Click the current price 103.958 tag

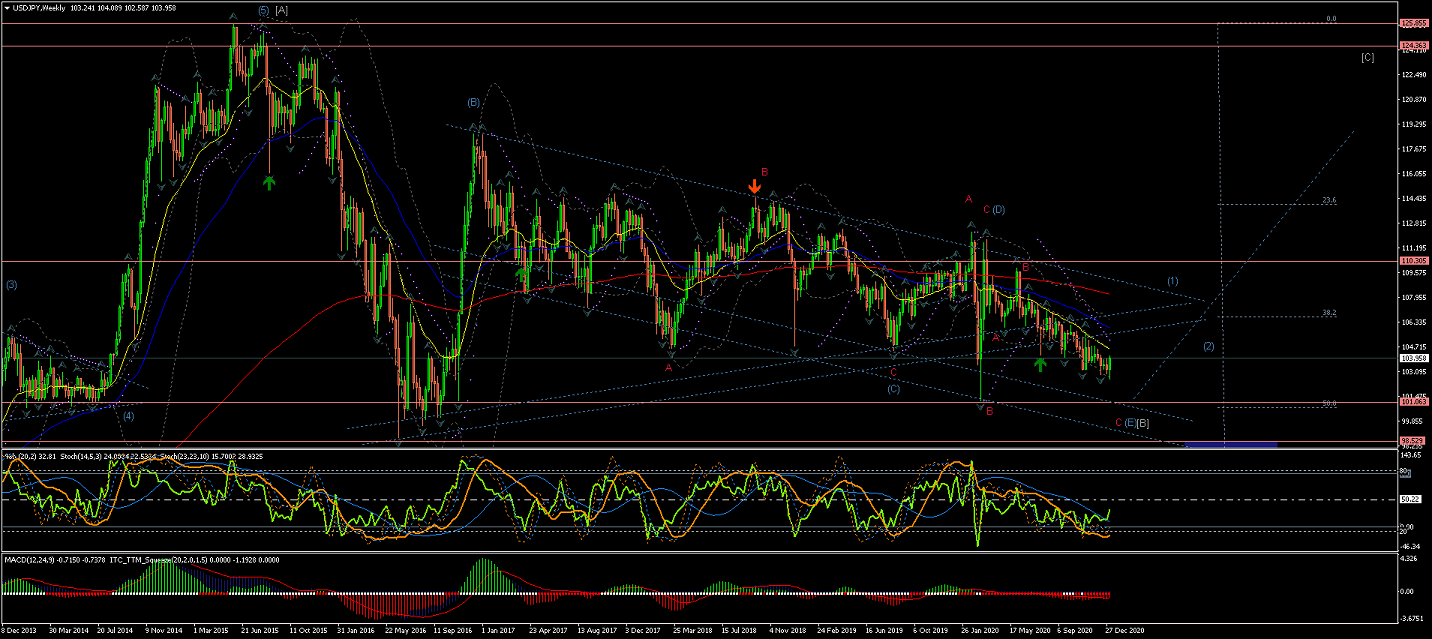tap(1414, 357)
